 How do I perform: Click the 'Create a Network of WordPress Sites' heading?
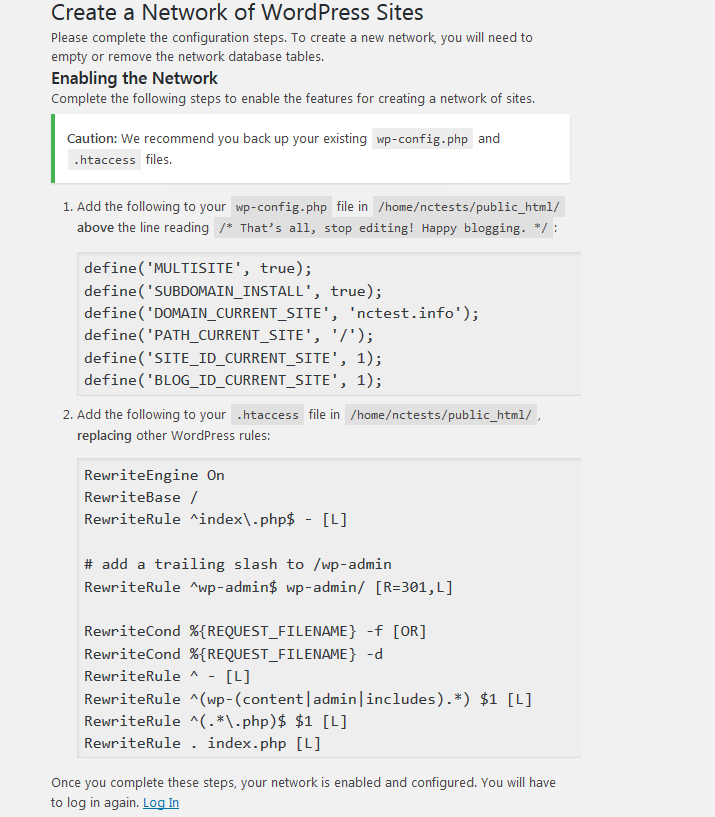click(x=237, y=13)
